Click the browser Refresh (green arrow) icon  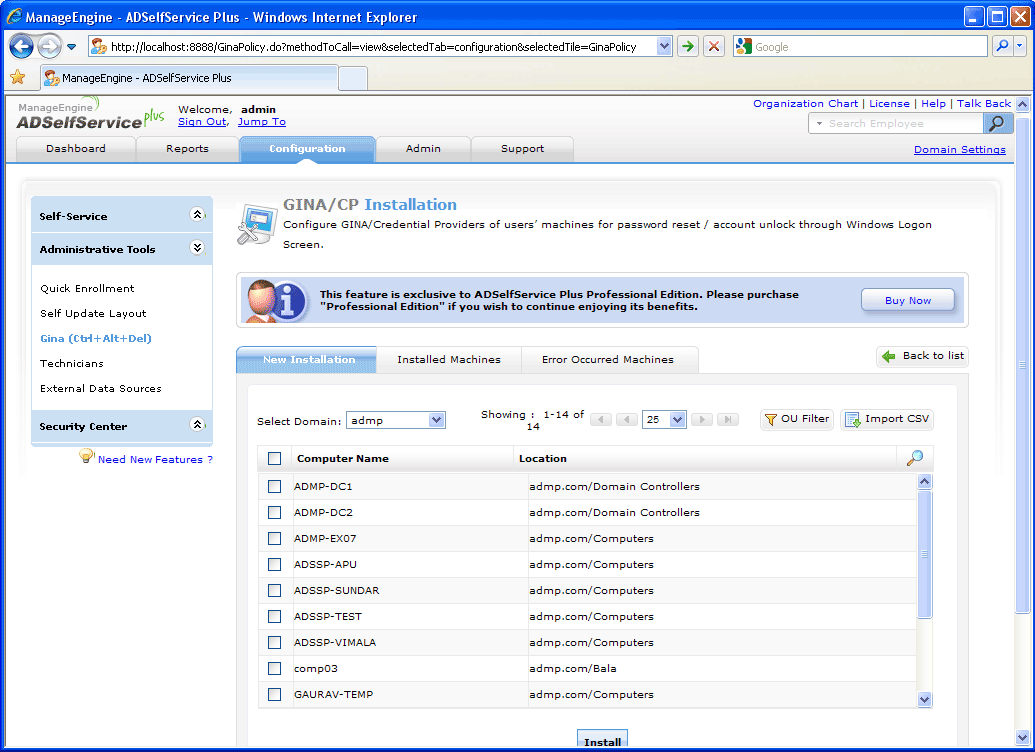(688, 47)
